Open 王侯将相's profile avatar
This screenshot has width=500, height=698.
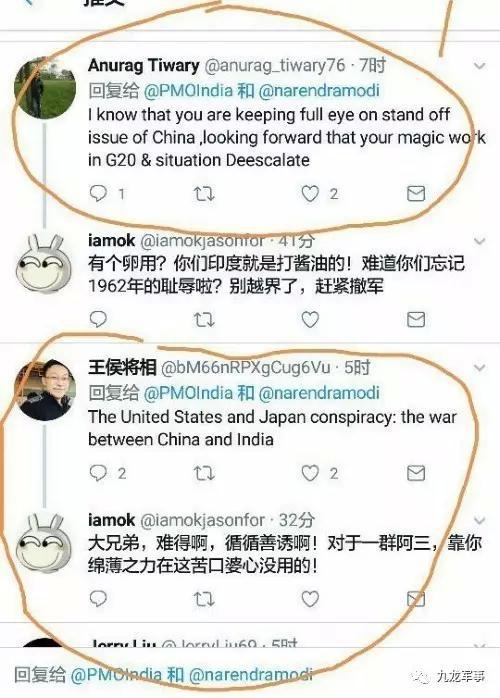click(45, 390)
